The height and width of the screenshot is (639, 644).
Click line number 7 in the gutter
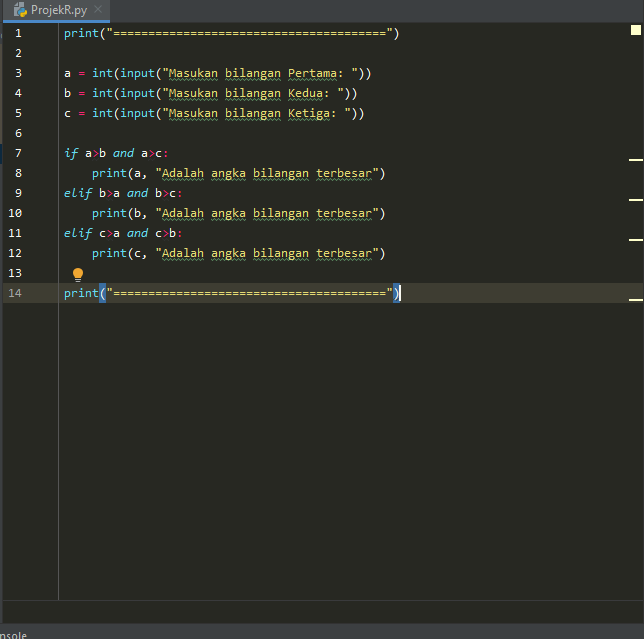(x=18, y=153)
